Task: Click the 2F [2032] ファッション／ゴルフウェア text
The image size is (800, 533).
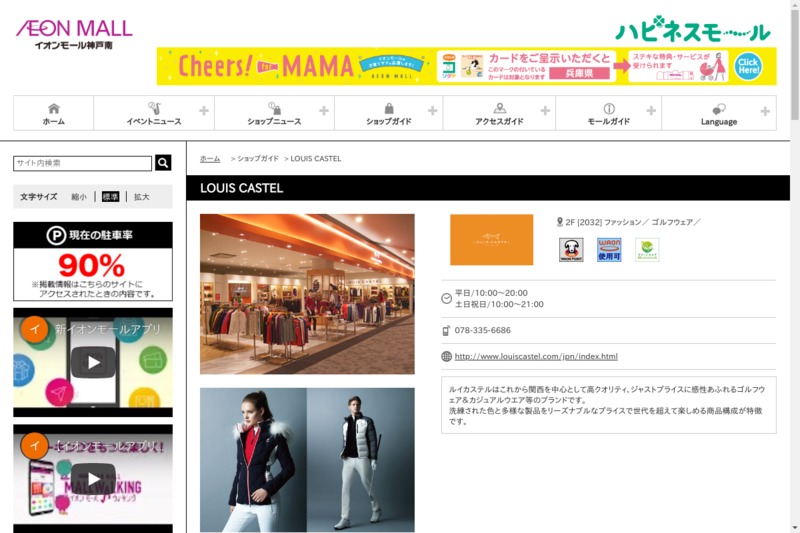Action: [x=633, y=222]
